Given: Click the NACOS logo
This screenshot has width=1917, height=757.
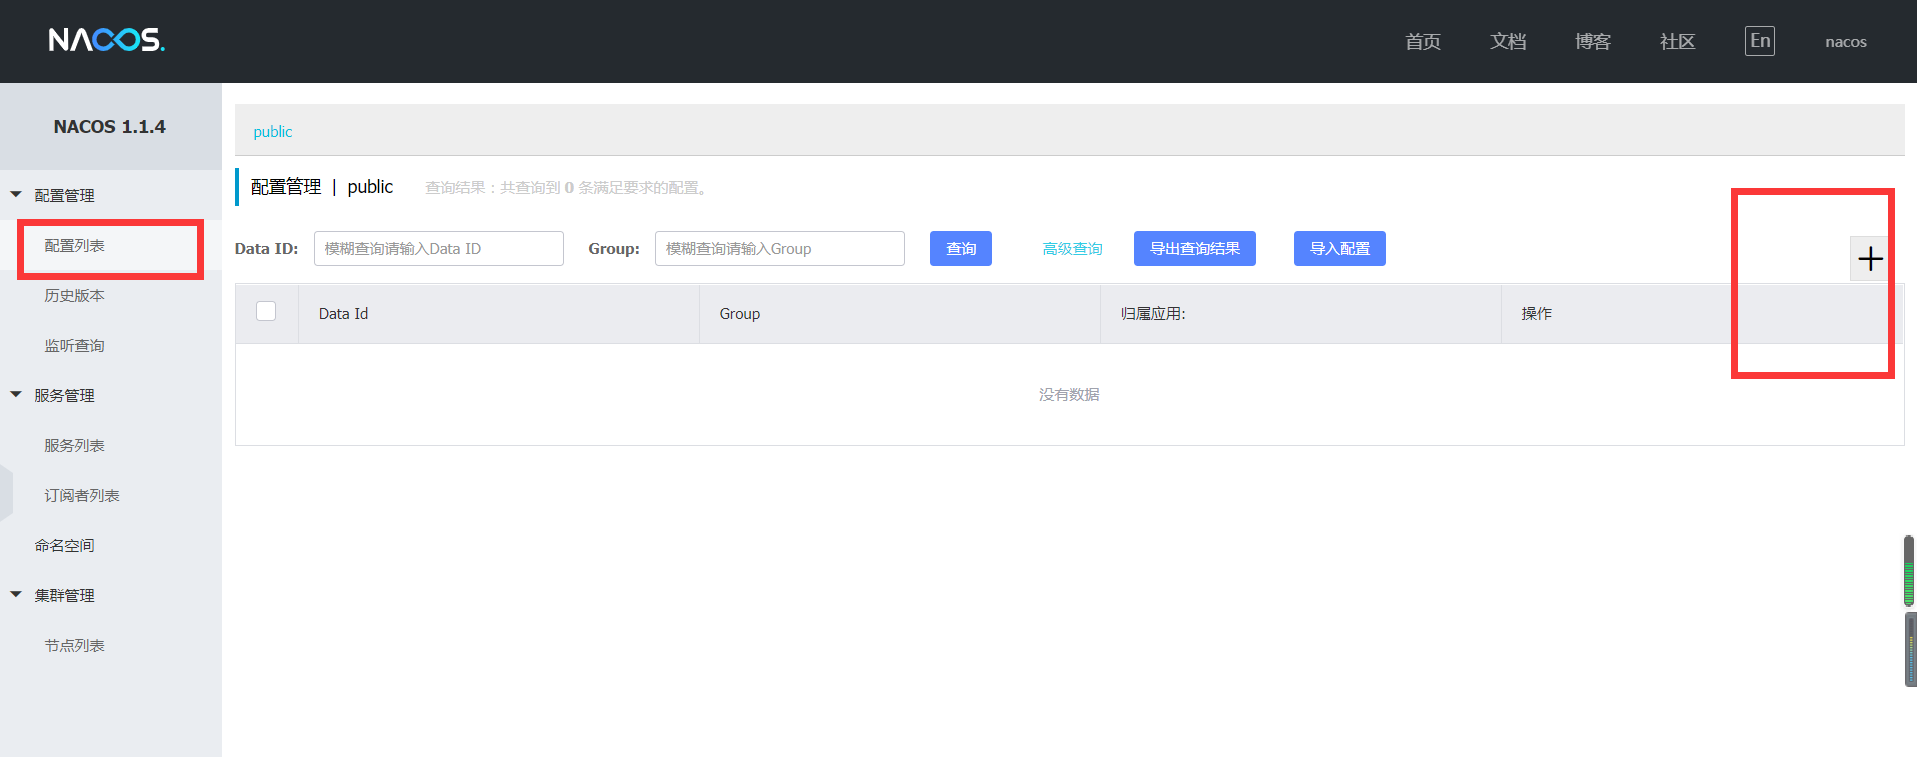Looking at the screenshot, I should [107, 40].
